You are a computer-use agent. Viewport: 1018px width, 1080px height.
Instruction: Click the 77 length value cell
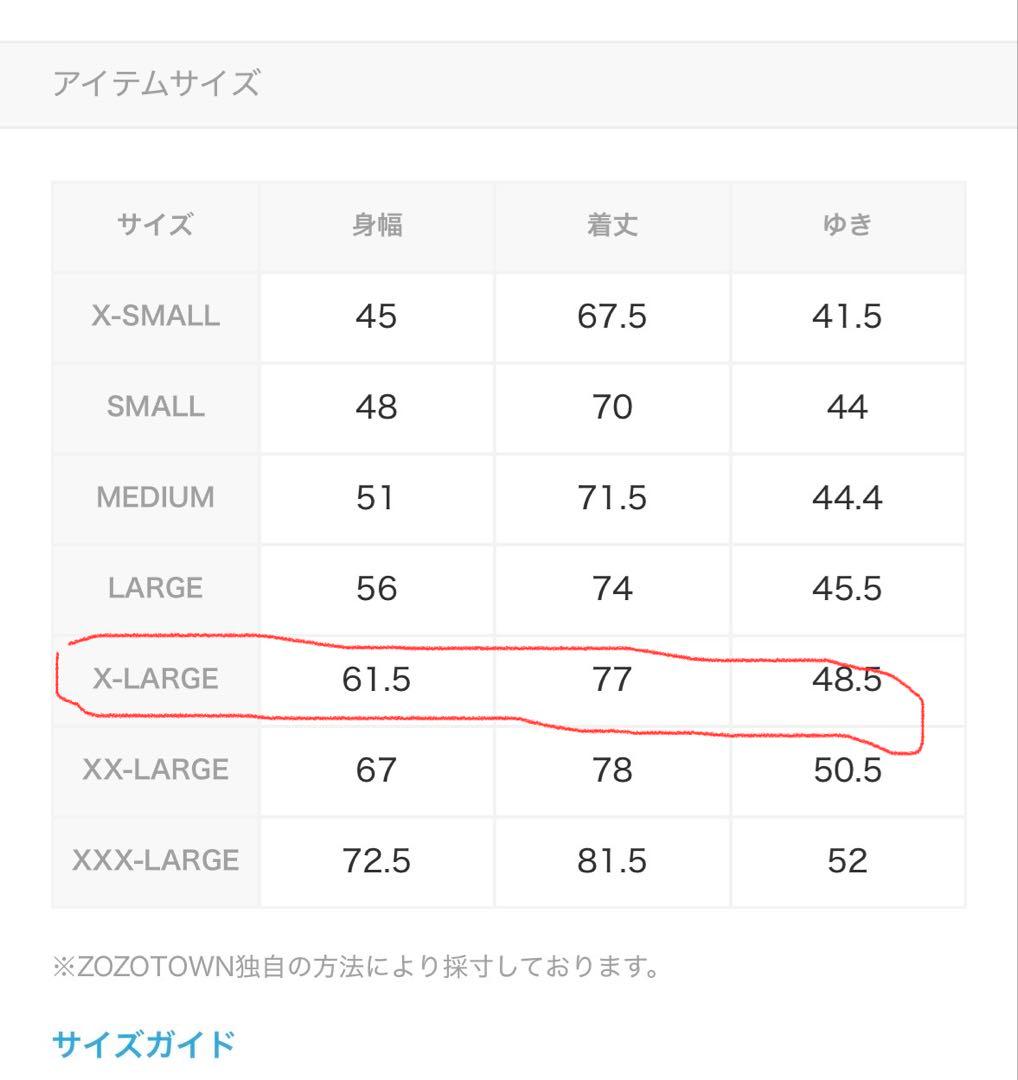point(611,679)
